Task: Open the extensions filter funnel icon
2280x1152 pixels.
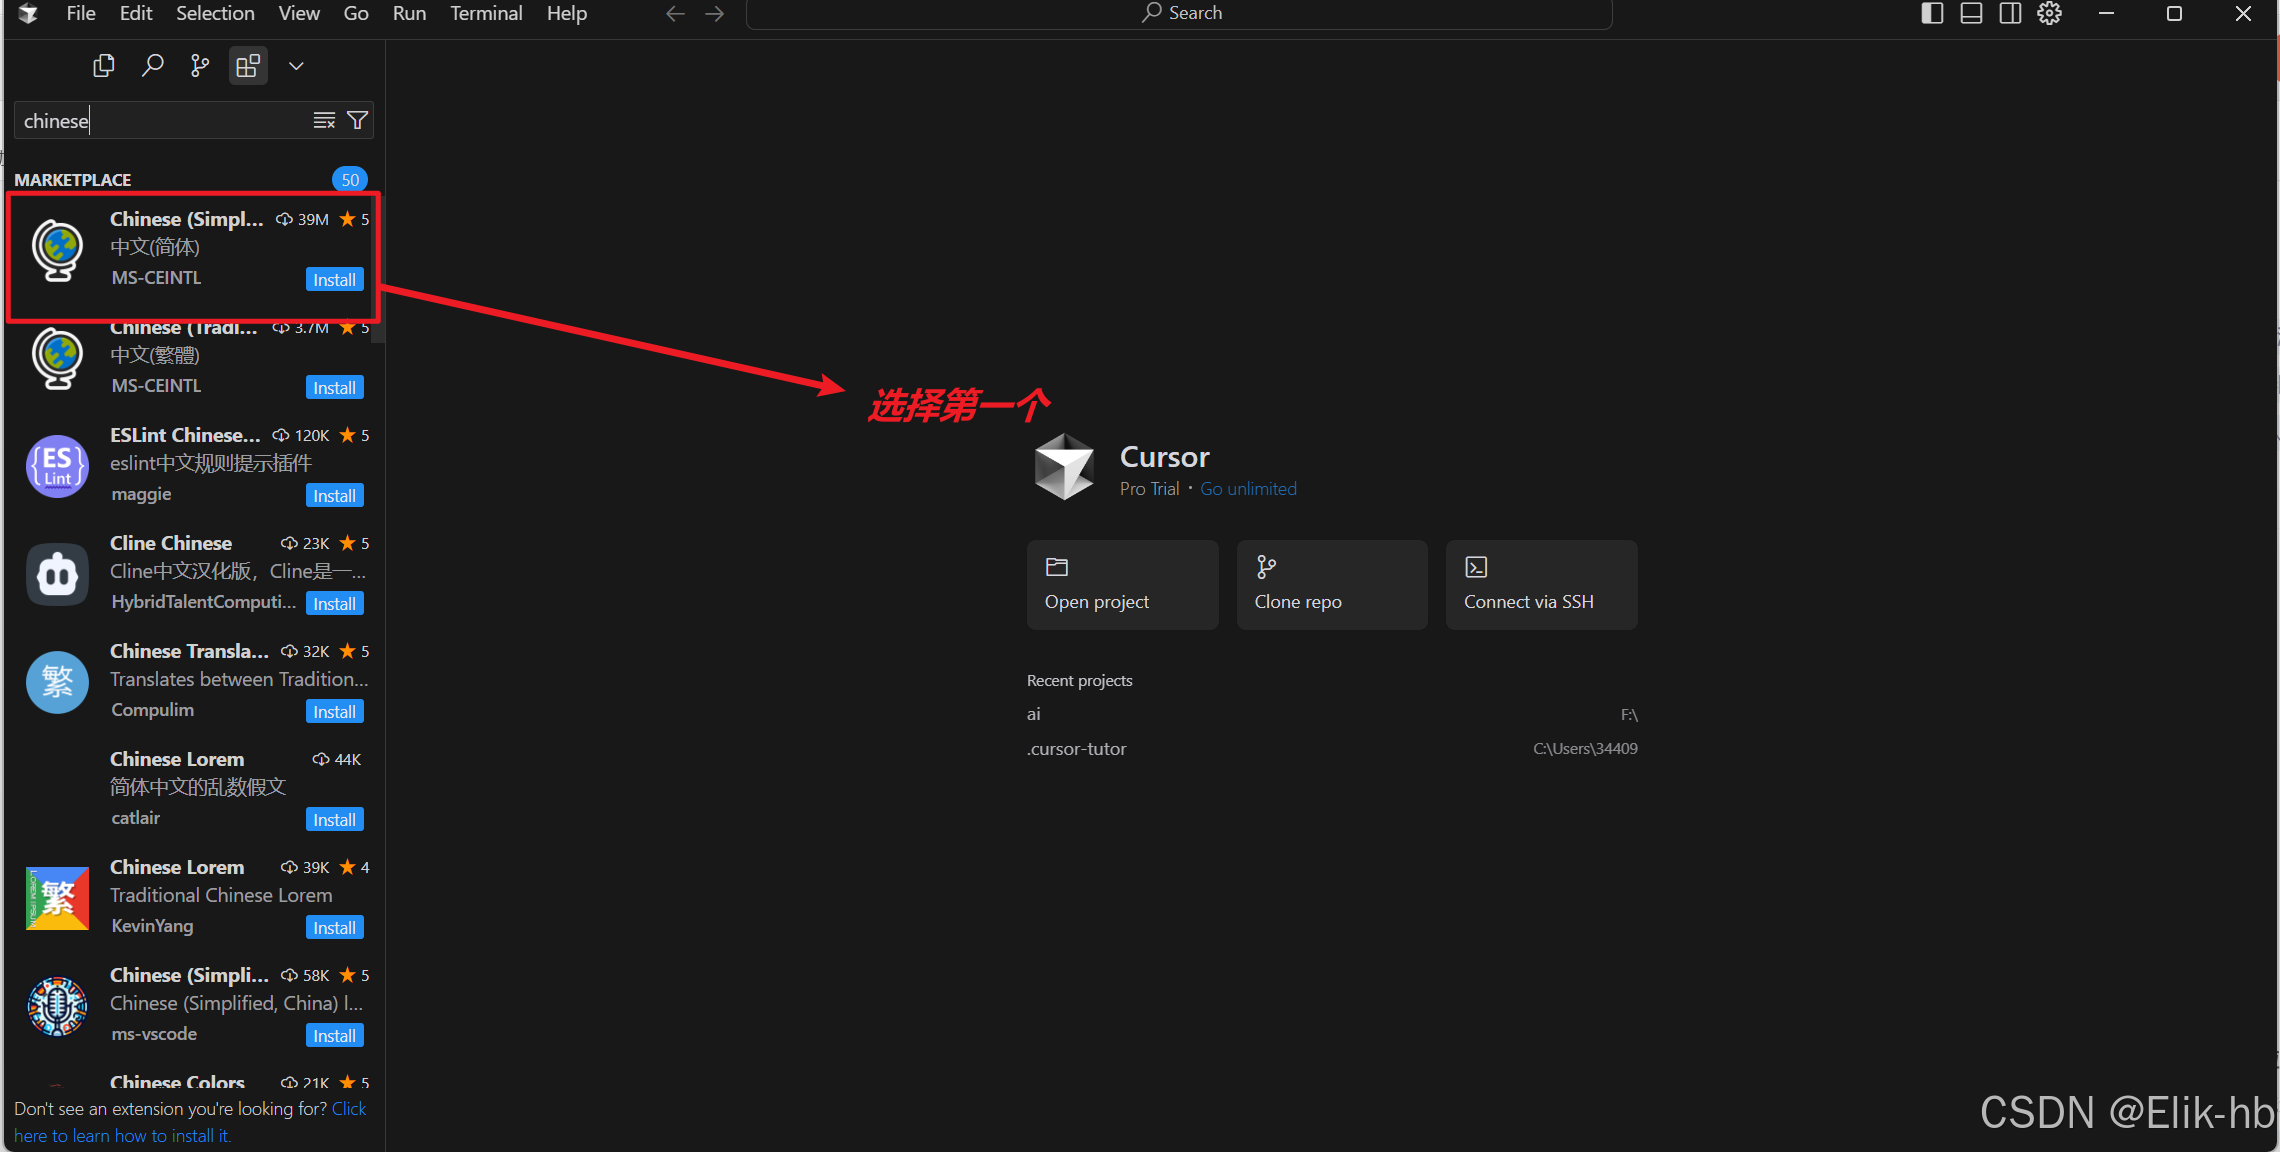Action: pyautogui.click(x=357, y=121)
